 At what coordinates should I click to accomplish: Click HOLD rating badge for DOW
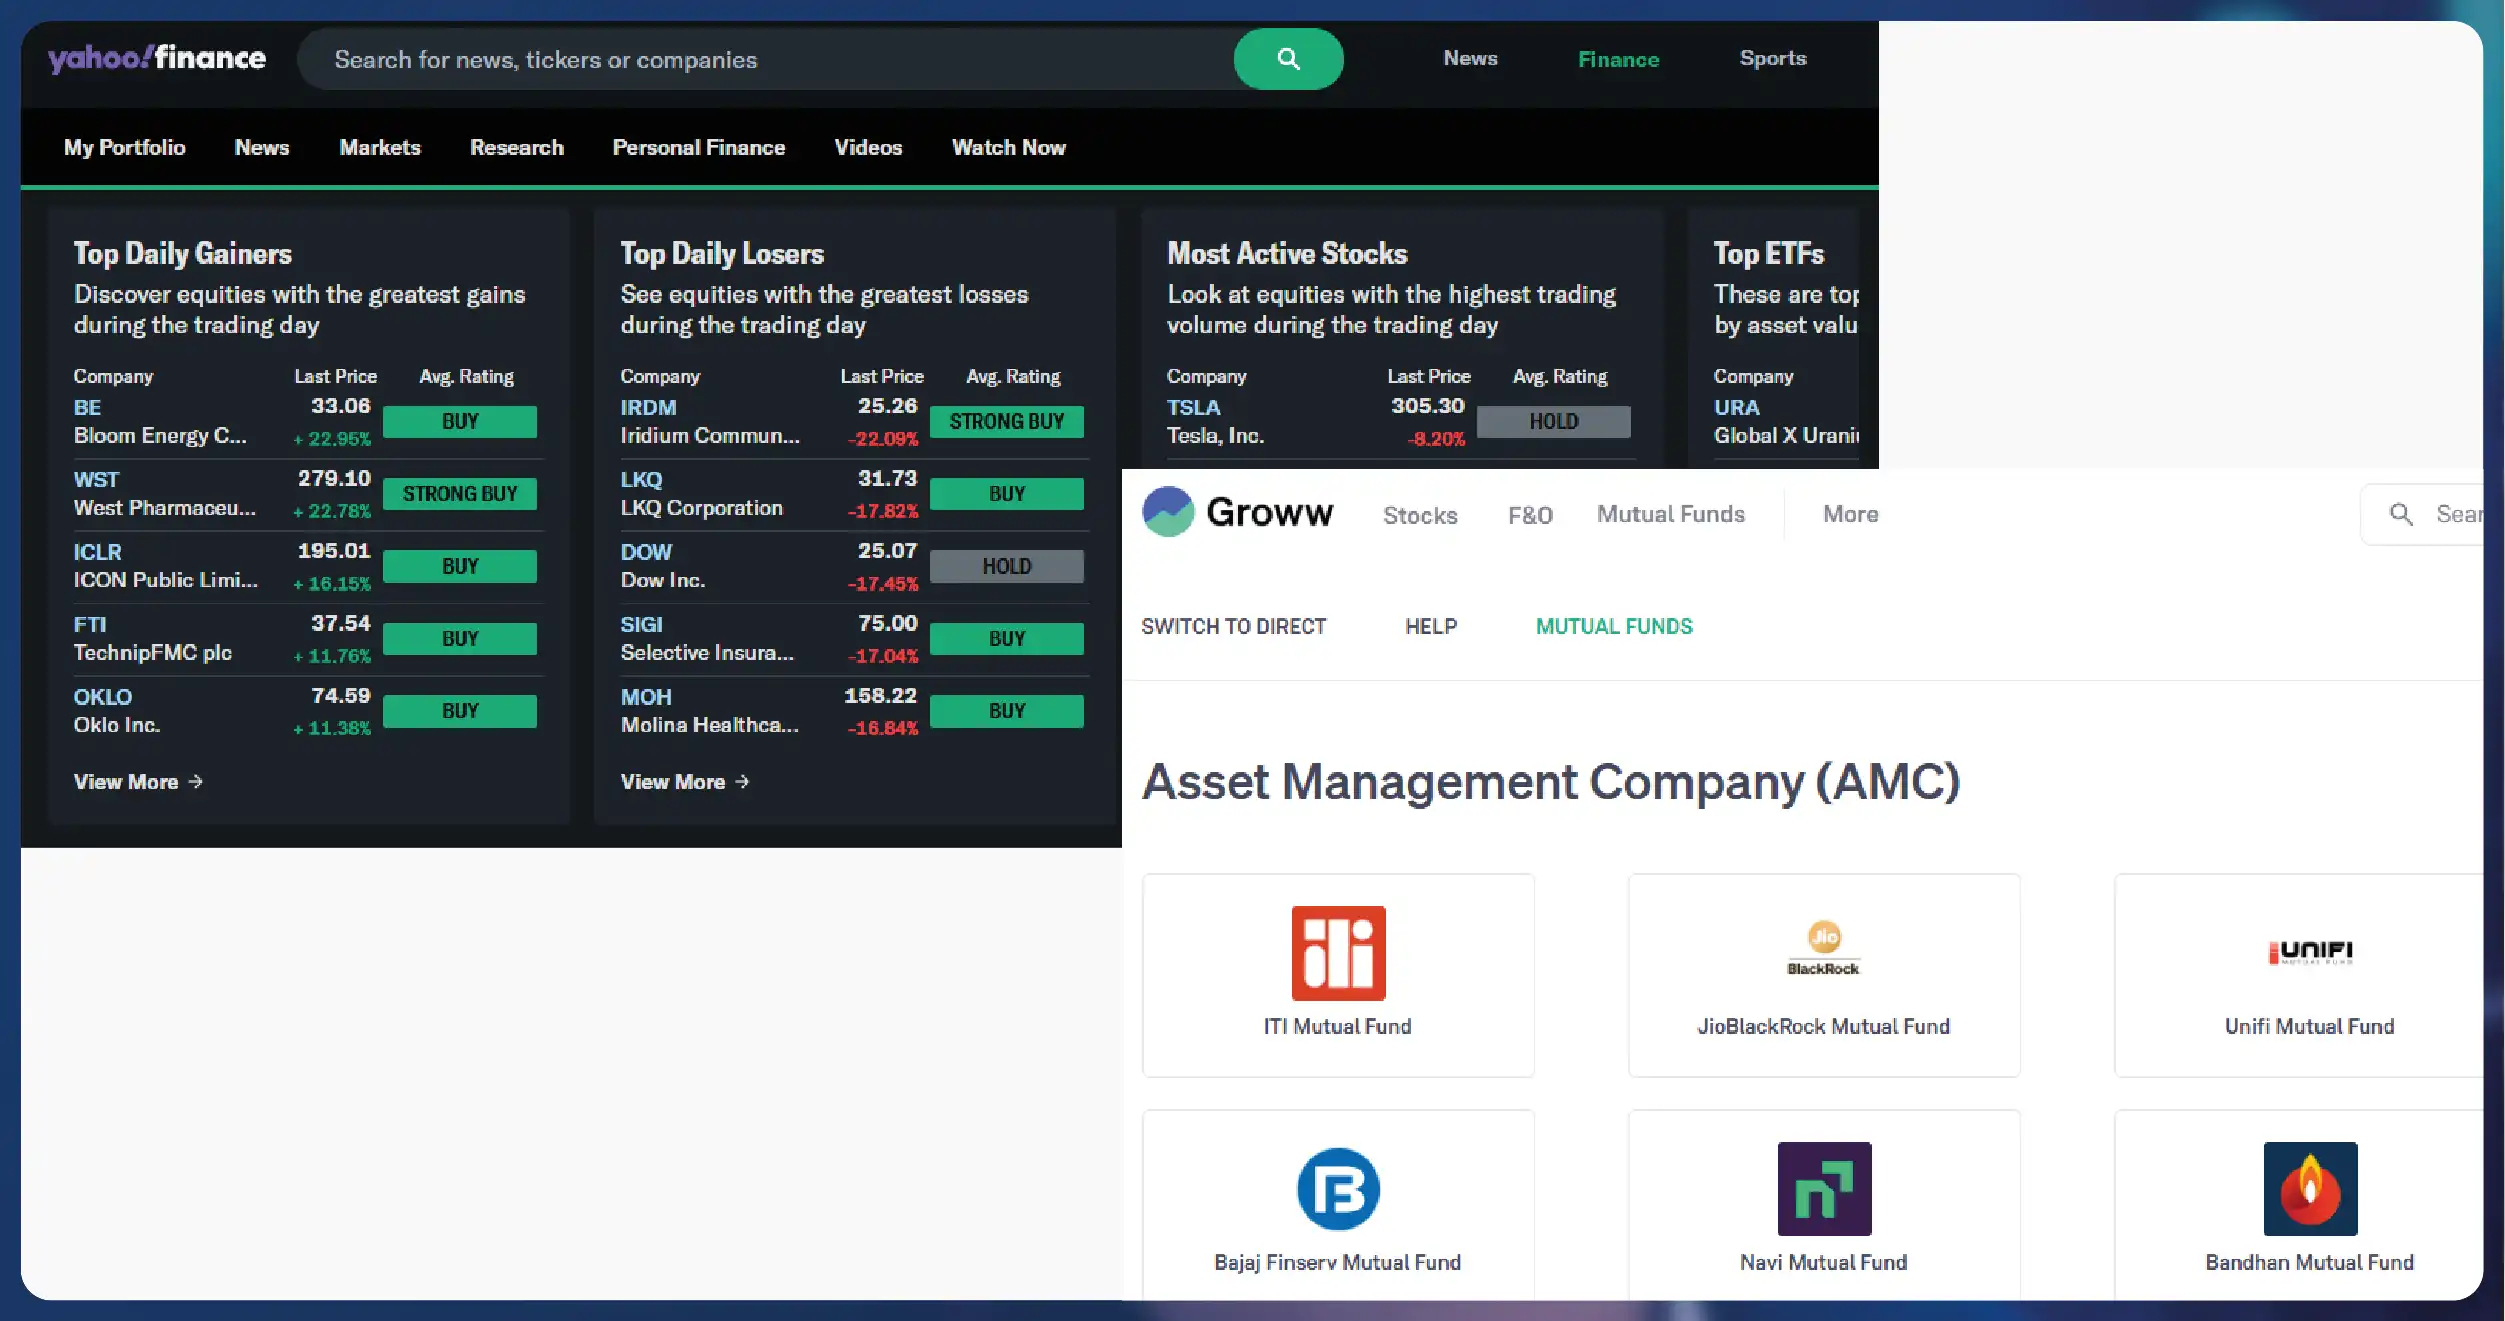click(x=1006, y=566)
